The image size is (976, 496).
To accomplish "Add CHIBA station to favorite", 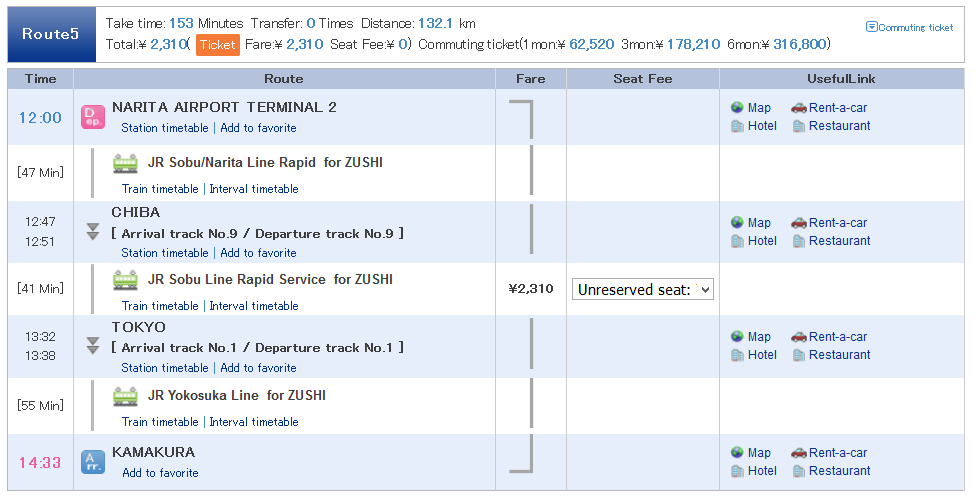I will (x=258, y=253).
